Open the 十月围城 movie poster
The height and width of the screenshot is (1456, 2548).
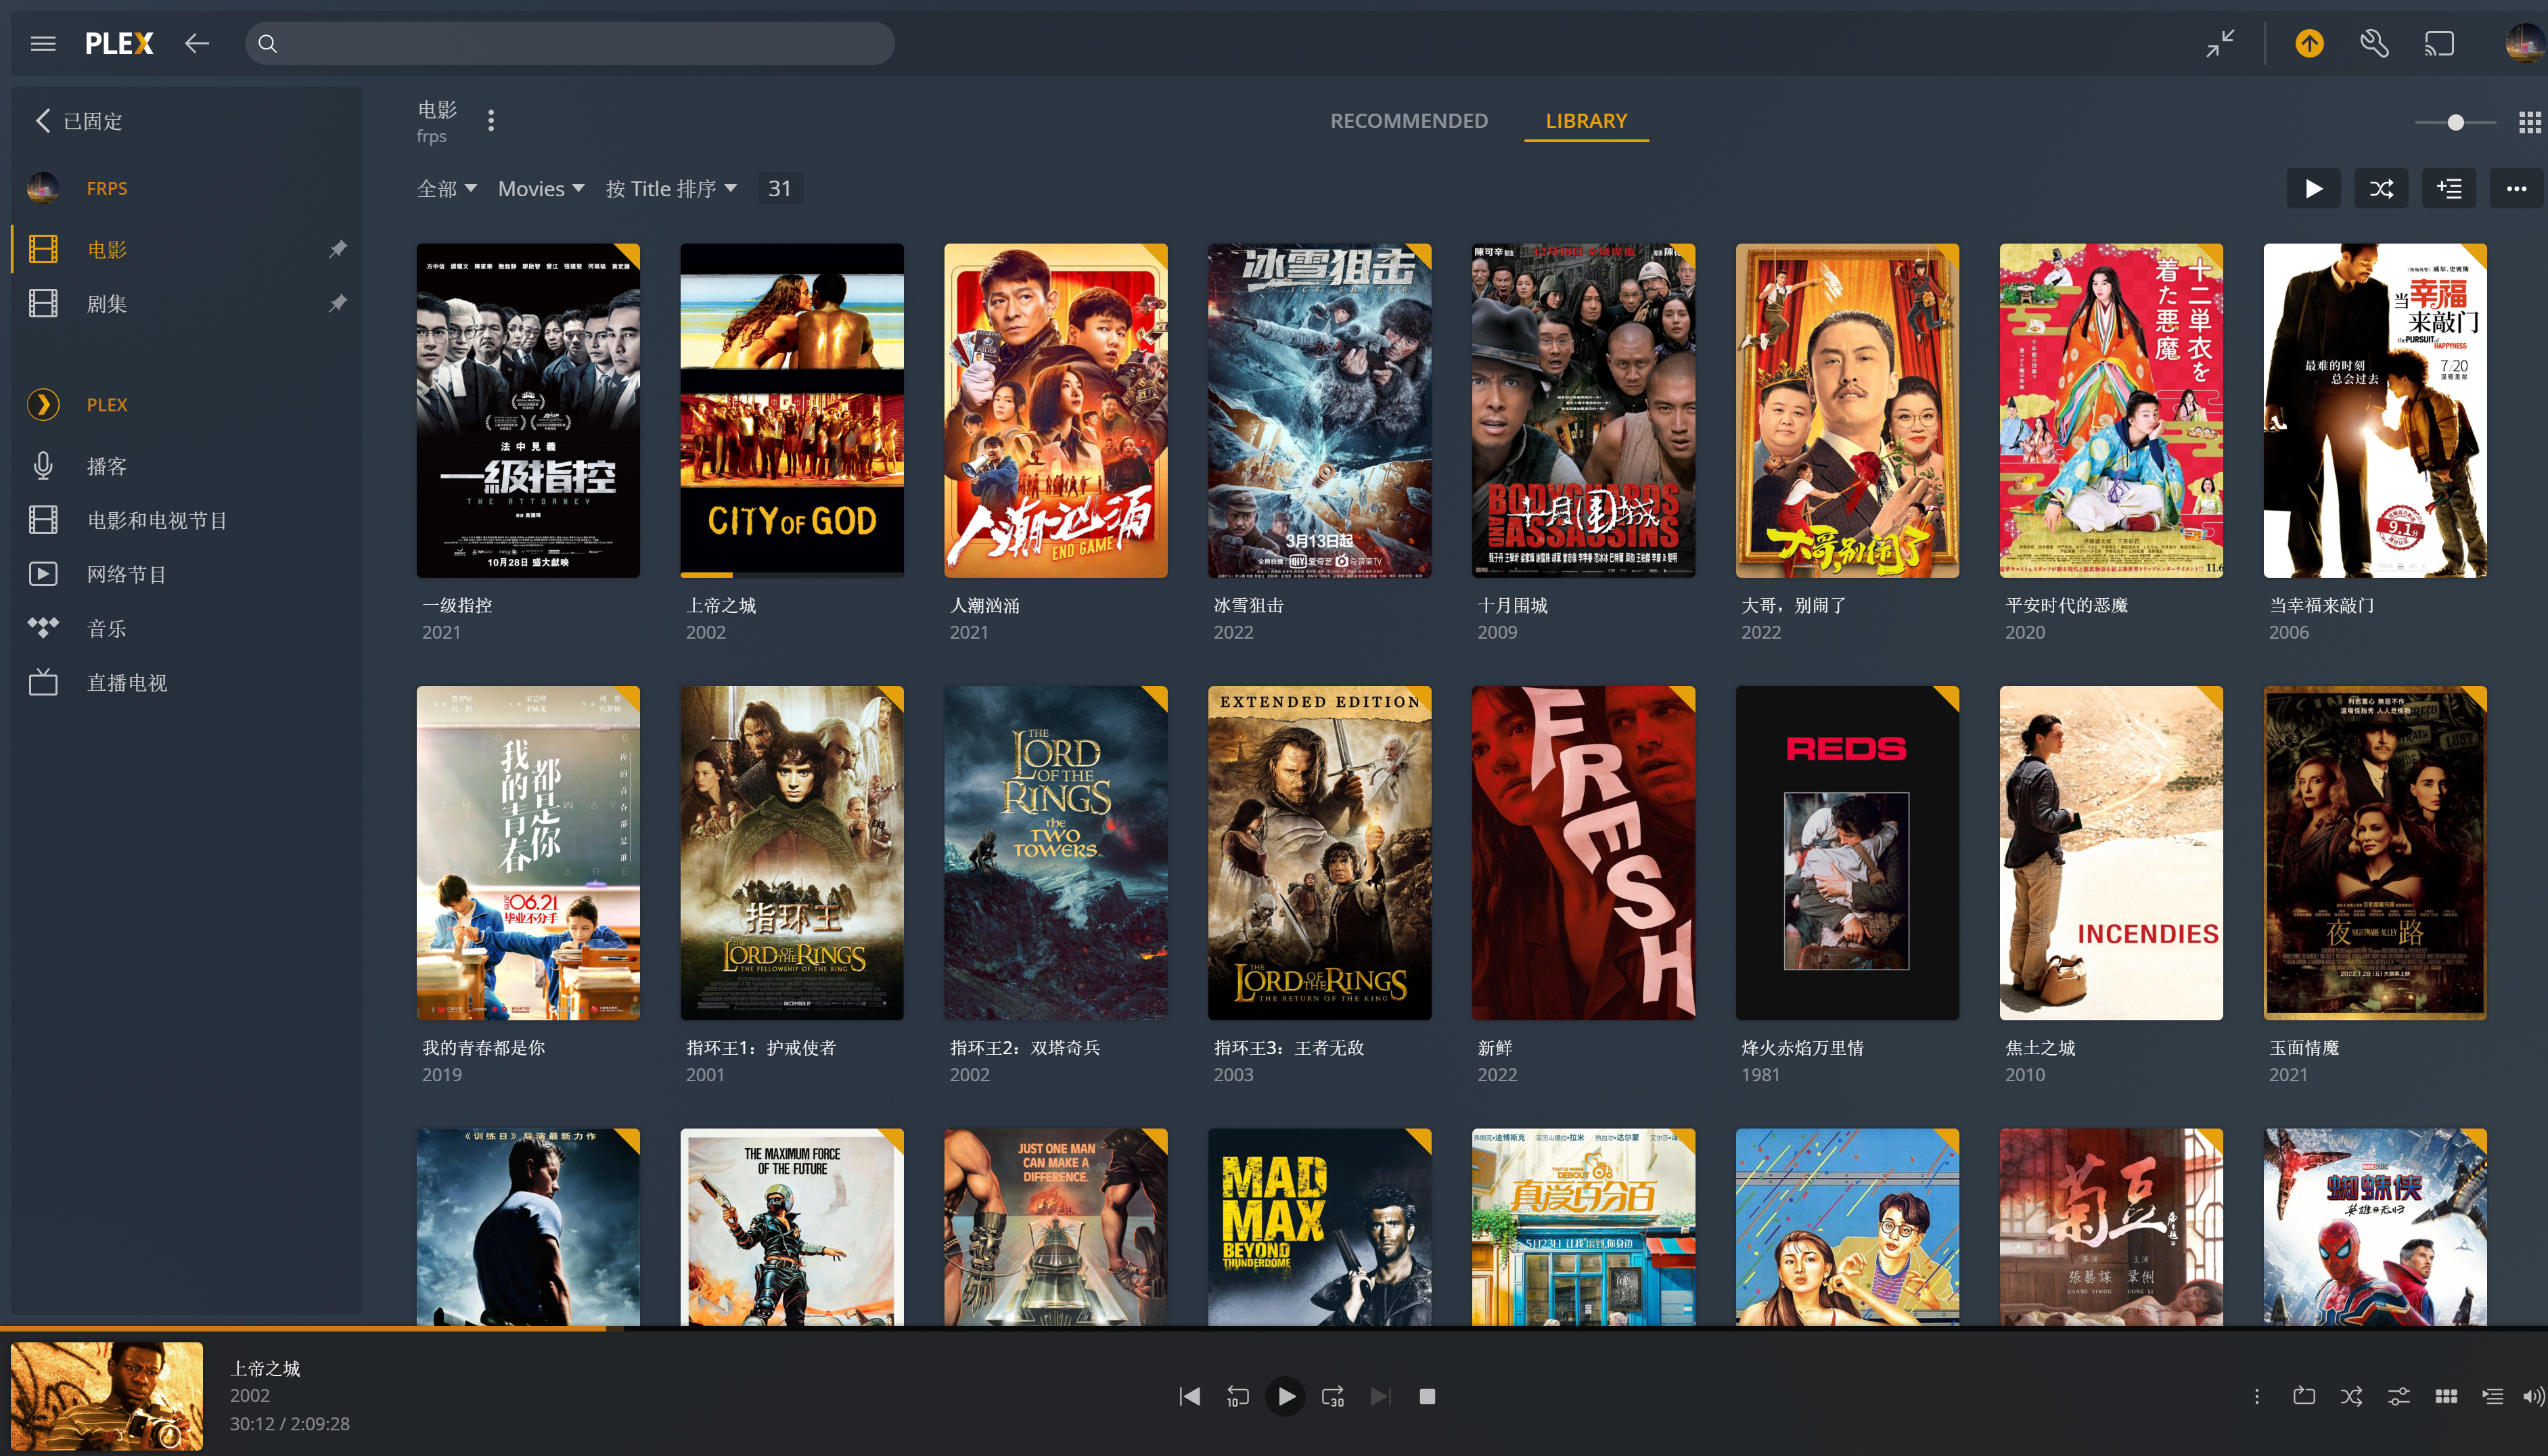pos(1583,410)
